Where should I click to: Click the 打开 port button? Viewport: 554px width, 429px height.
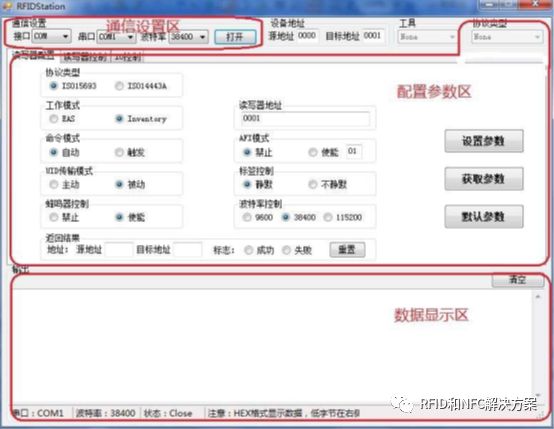[x=235, y=37]
